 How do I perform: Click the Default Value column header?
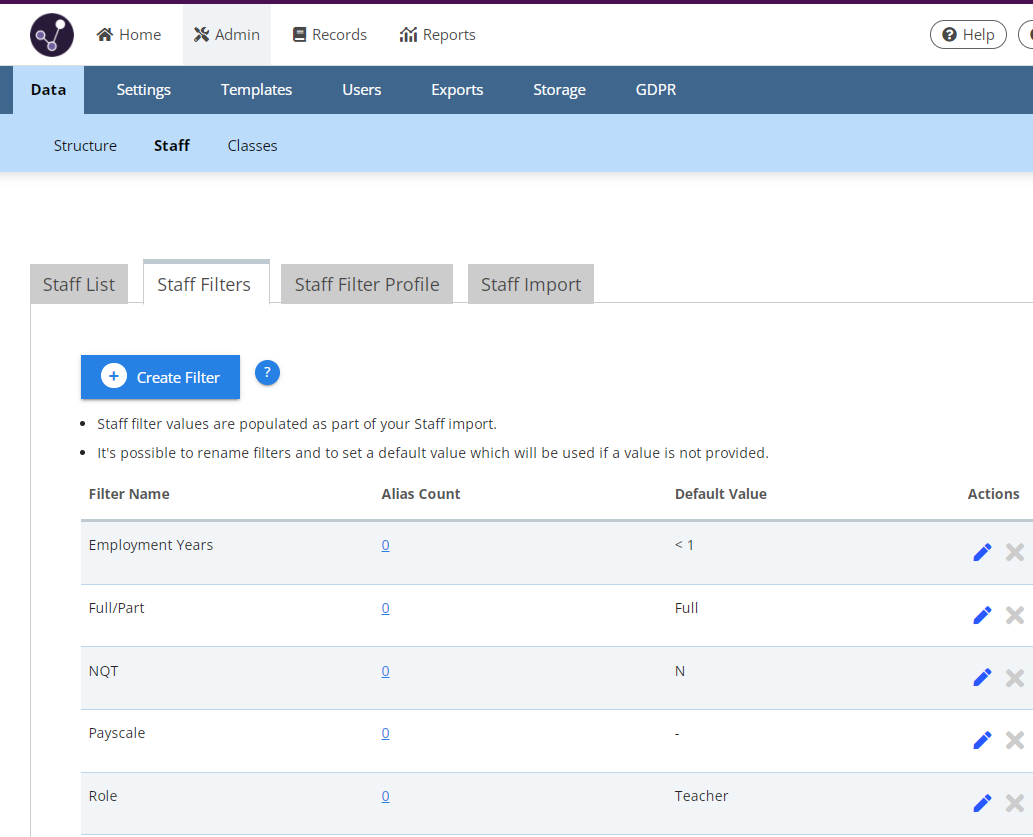click(721, 494)
